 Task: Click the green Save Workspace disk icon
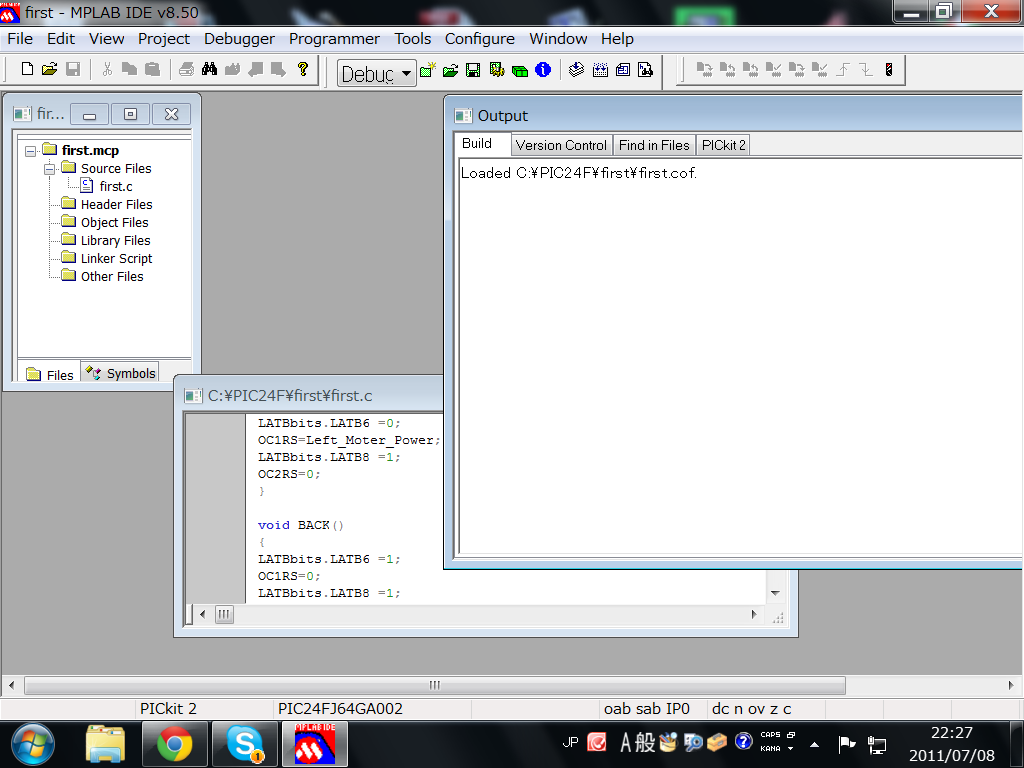(x=473, y=70)
